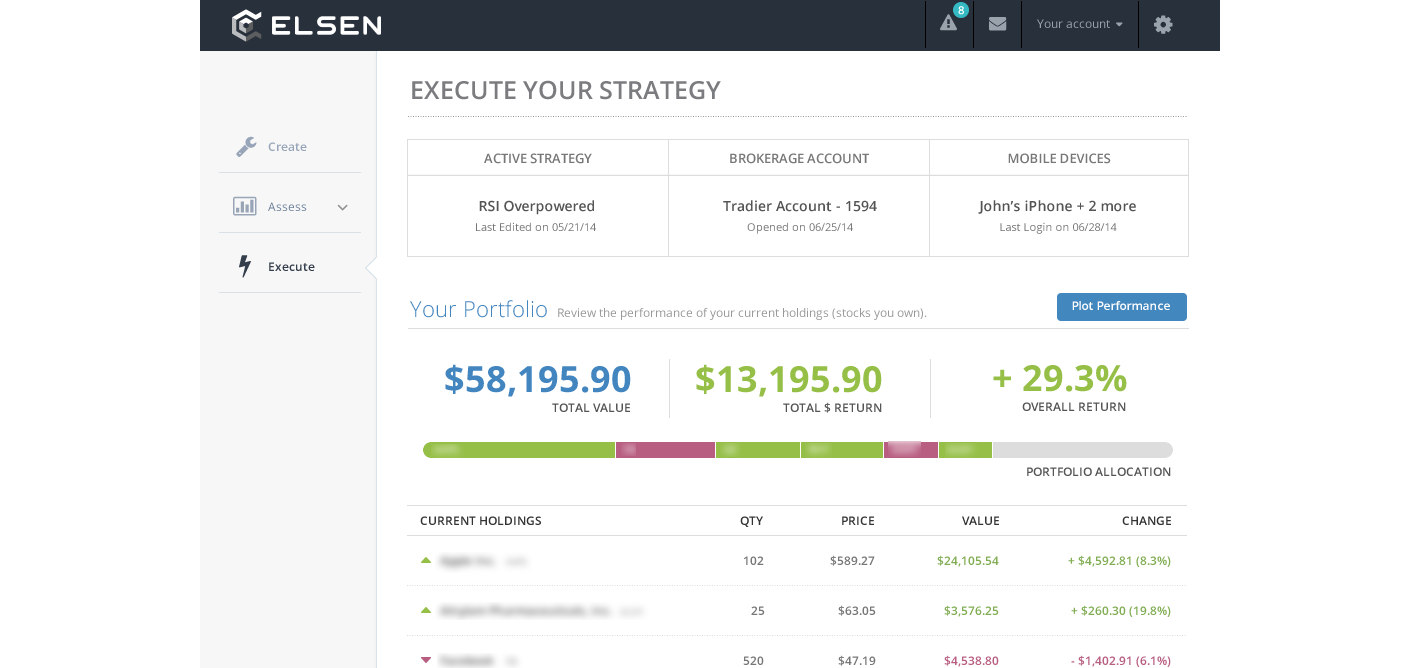This screenshot has height=668, width=1420.
Task: Click the Execute lightning bolt icon
Action: tap(245, 266)
